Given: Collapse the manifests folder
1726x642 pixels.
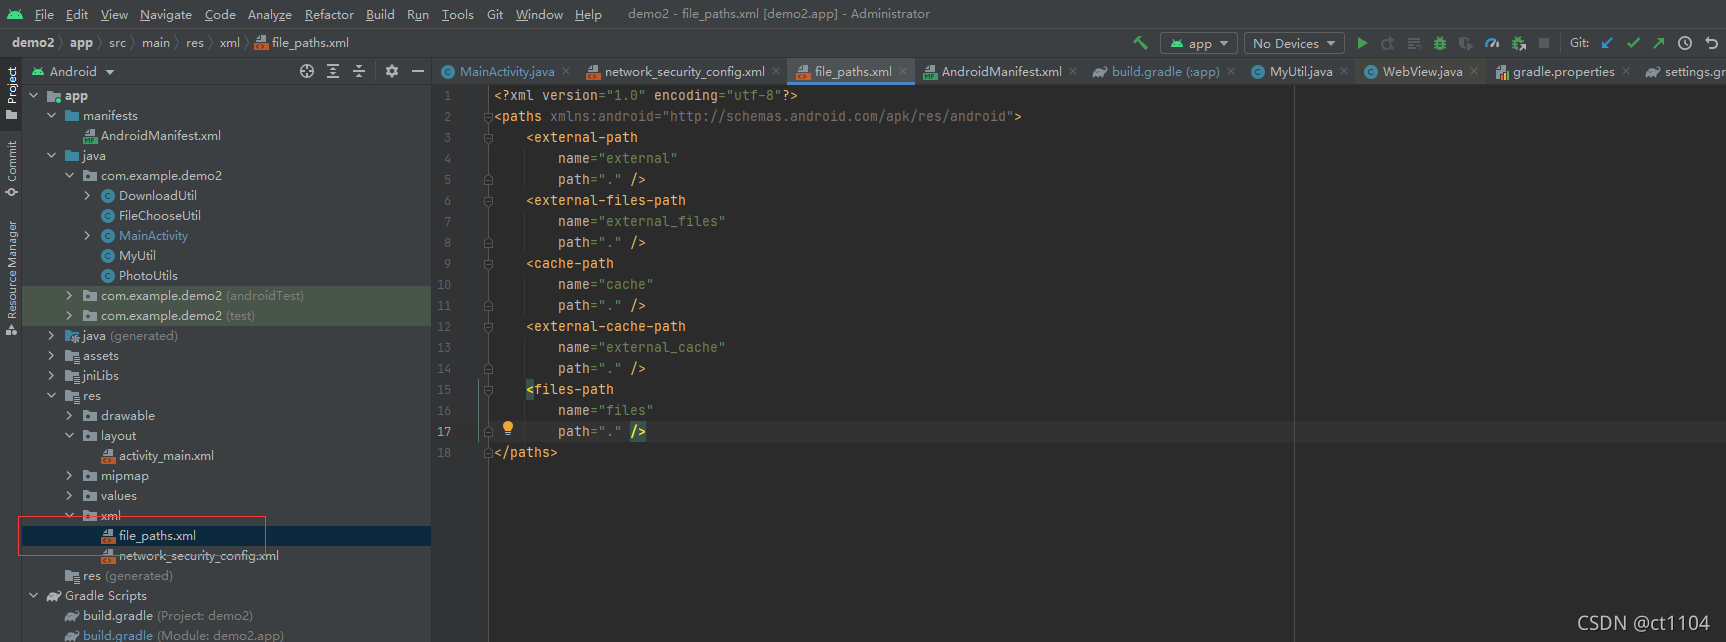Looking at the screenshot, I should click(51, 116).
